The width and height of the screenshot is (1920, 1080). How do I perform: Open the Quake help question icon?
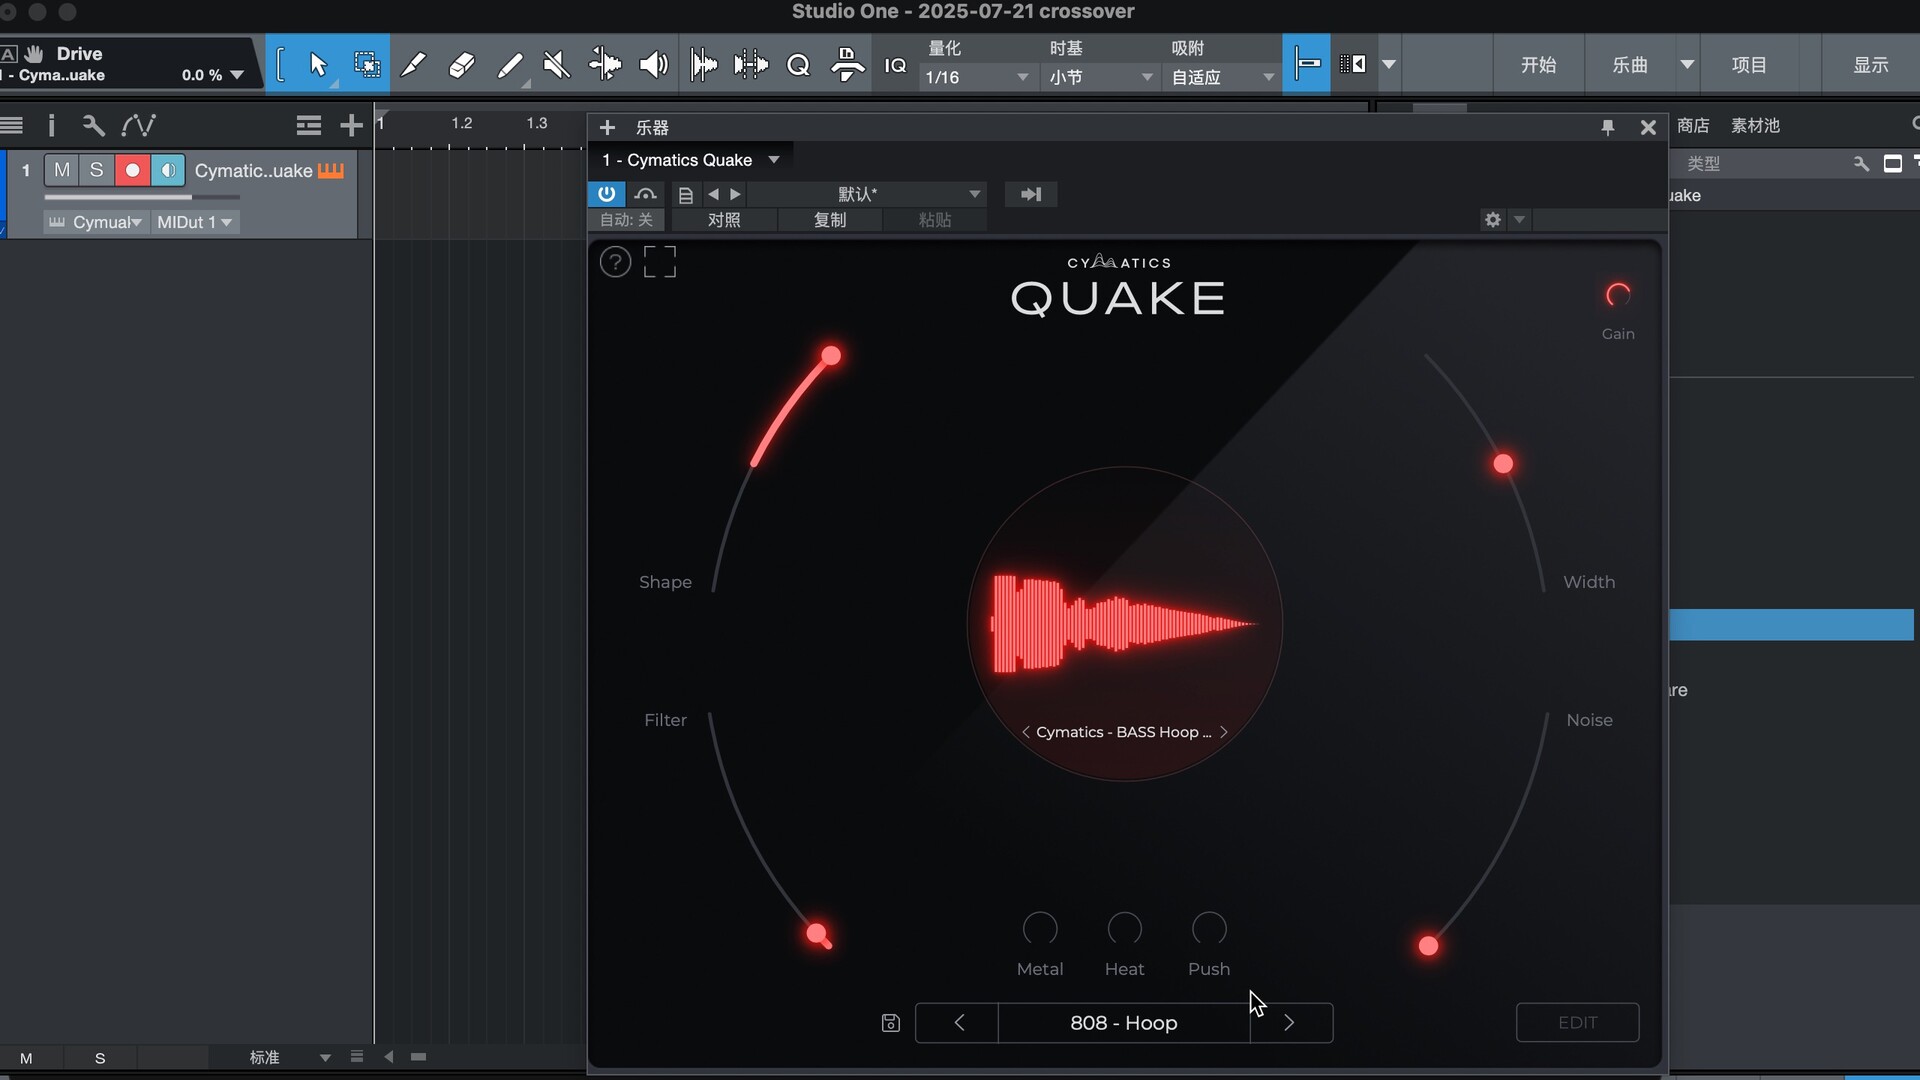pos(615,262)
